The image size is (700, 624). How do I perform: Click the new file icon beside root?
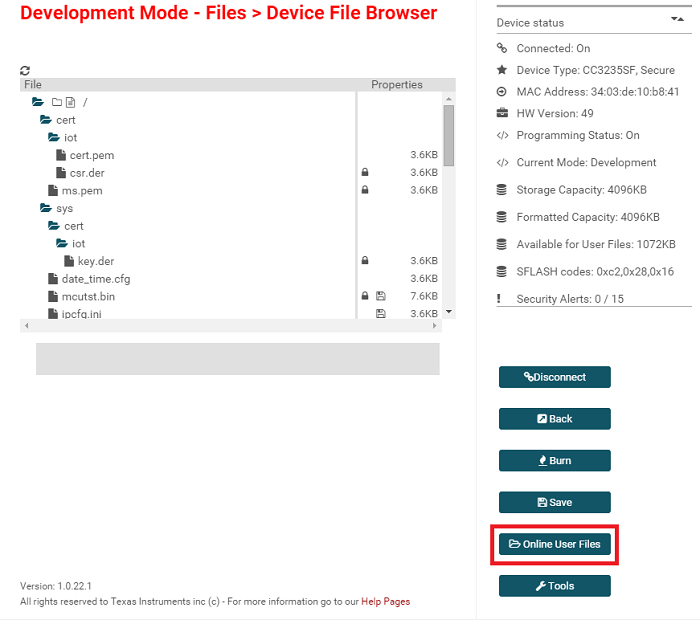pos(70,102)
